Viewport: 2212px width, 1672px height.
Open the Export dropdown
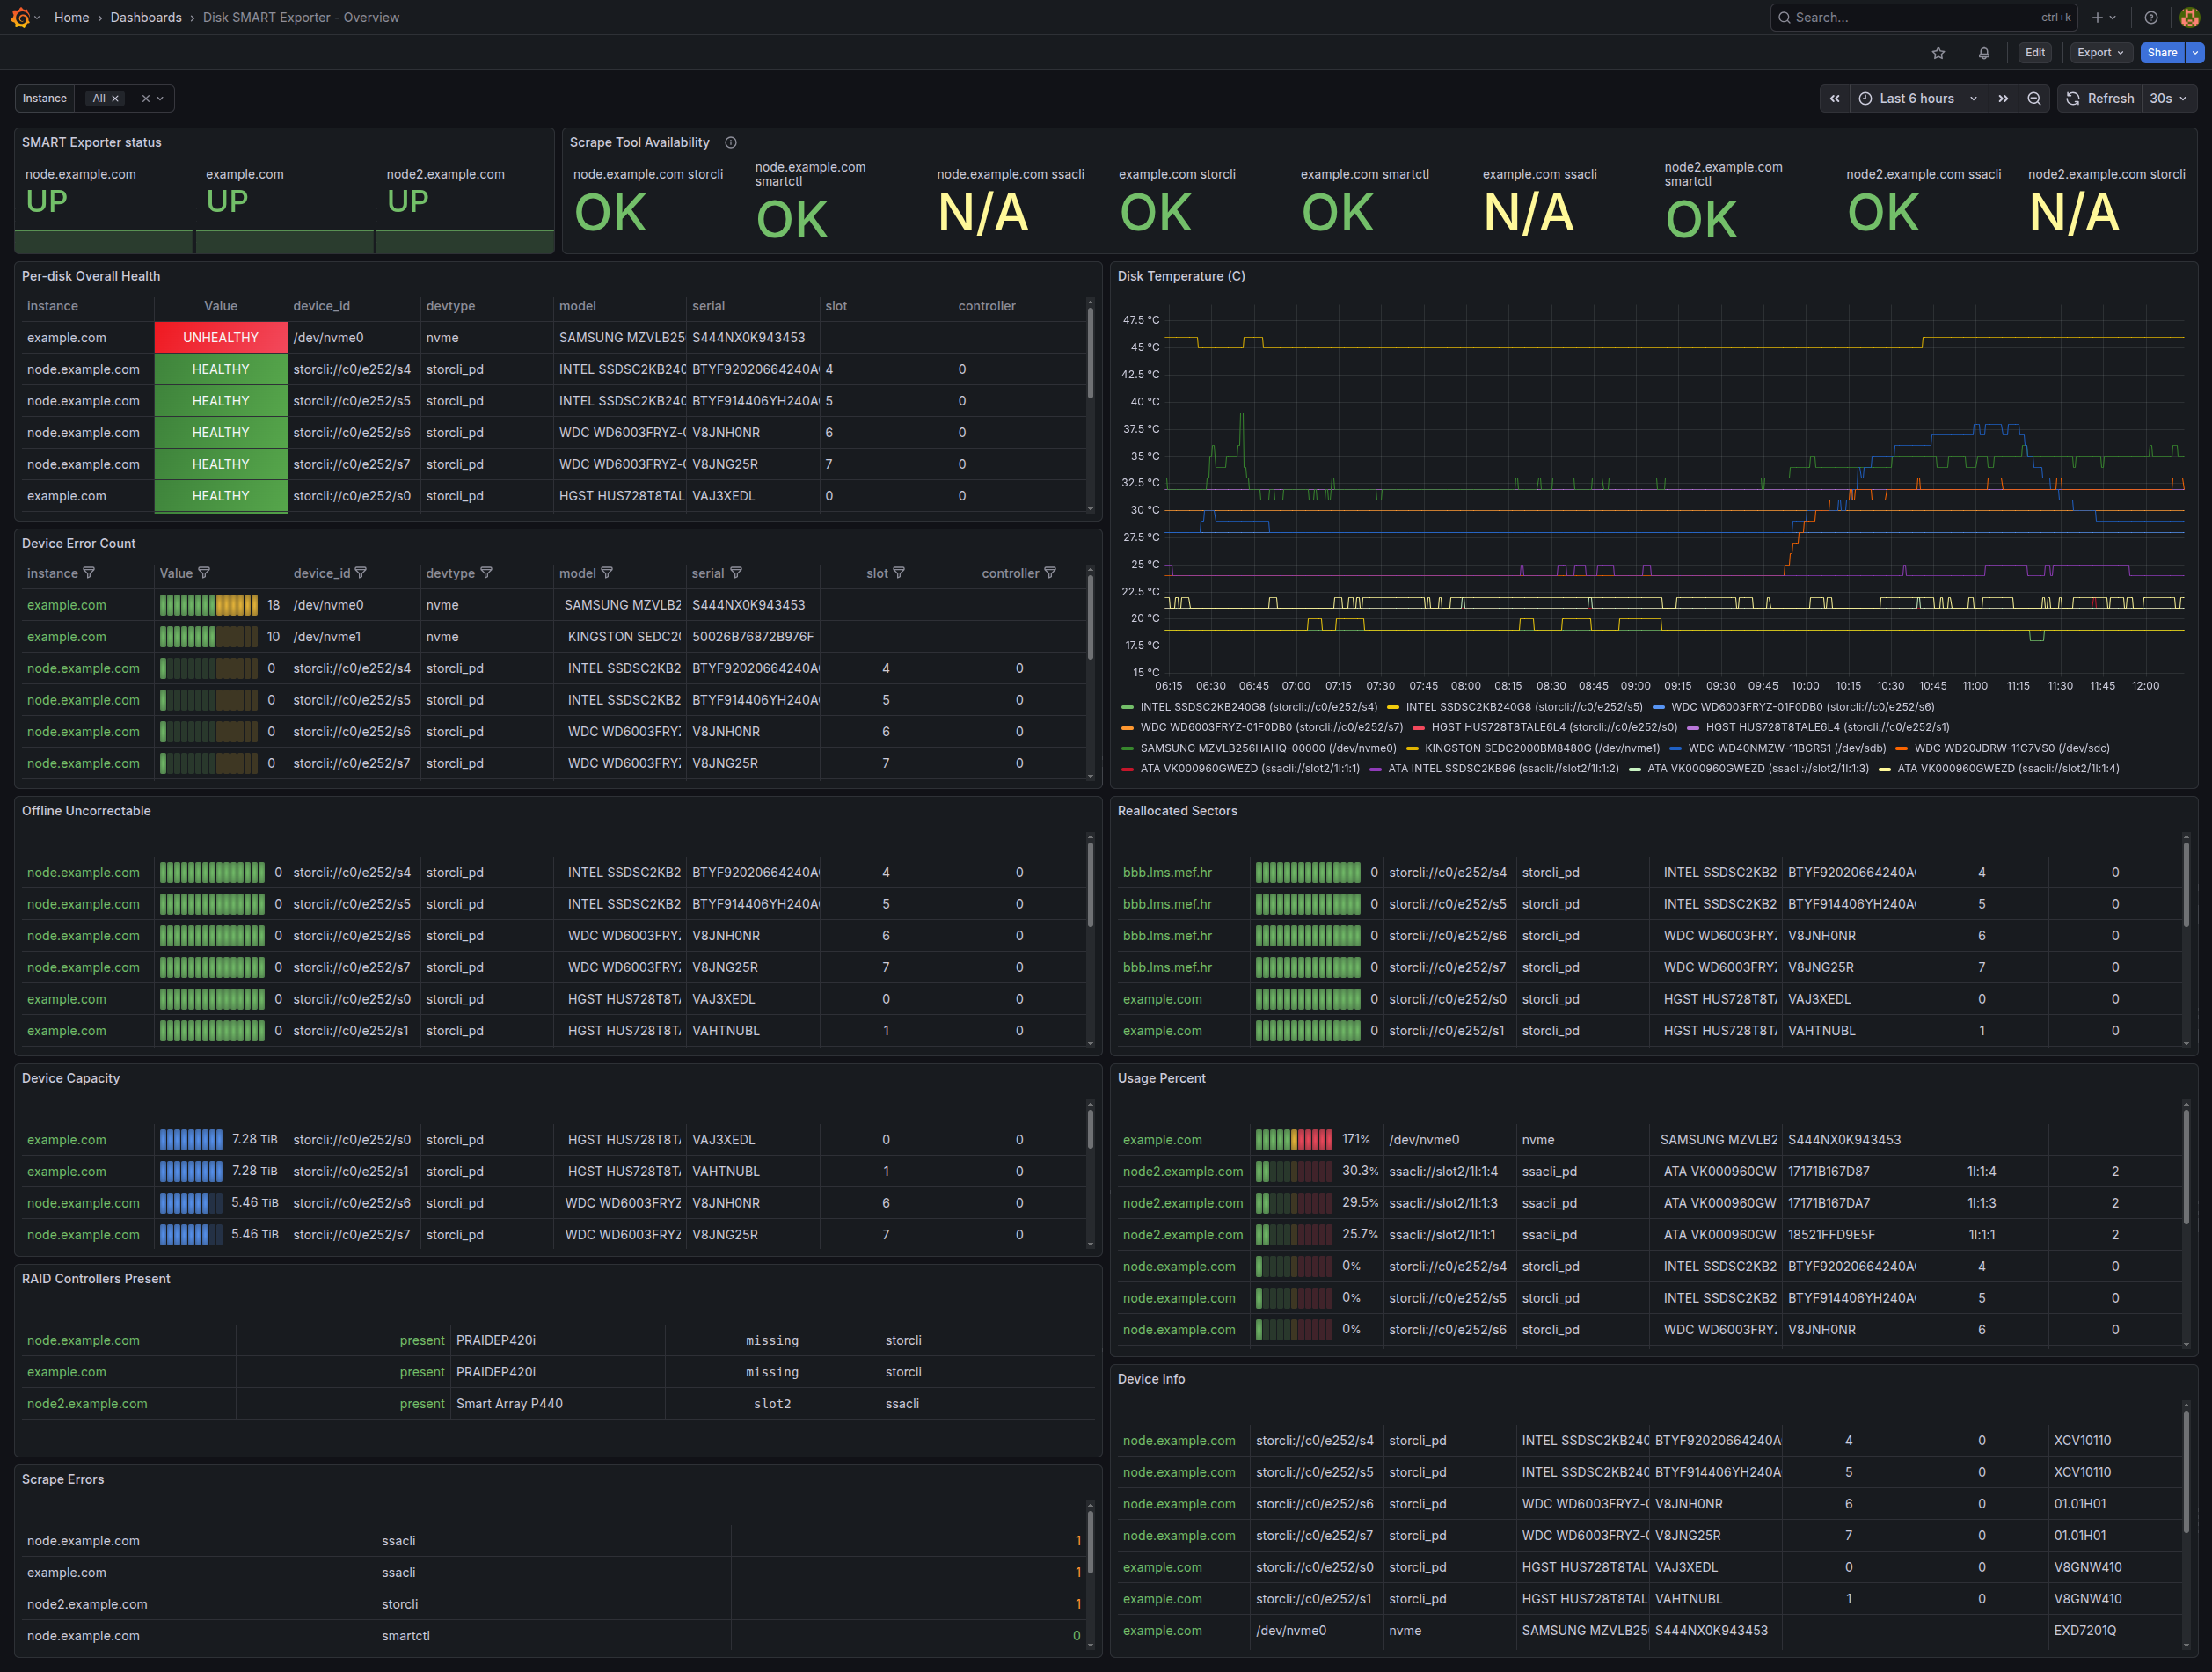pos(2099,53)
